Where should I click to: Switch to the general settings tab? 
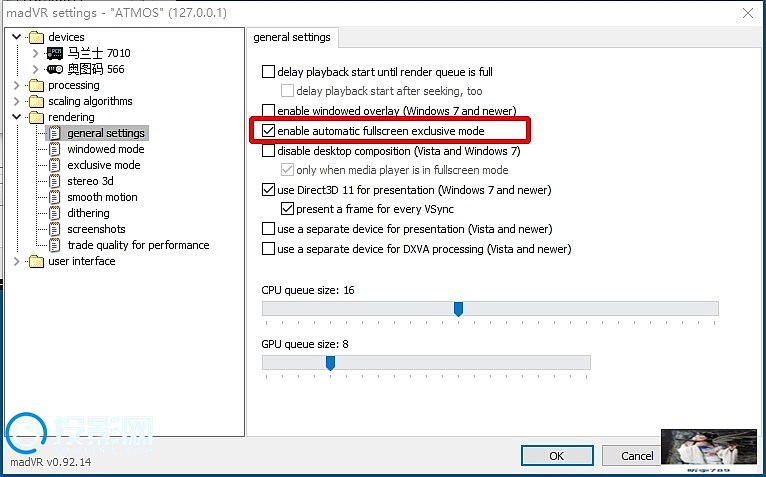[x=292, y=37]
